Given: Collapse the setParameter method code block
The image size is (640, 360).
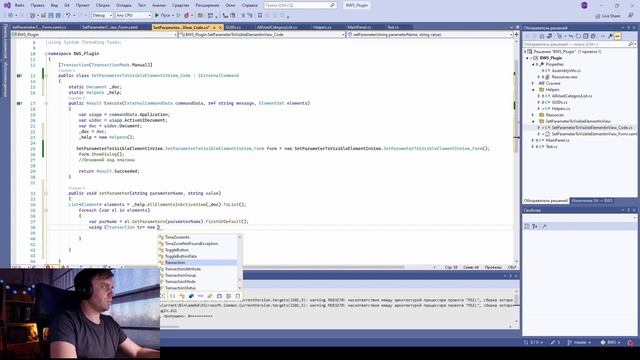Looking at the screenshot, I should 46,193.
